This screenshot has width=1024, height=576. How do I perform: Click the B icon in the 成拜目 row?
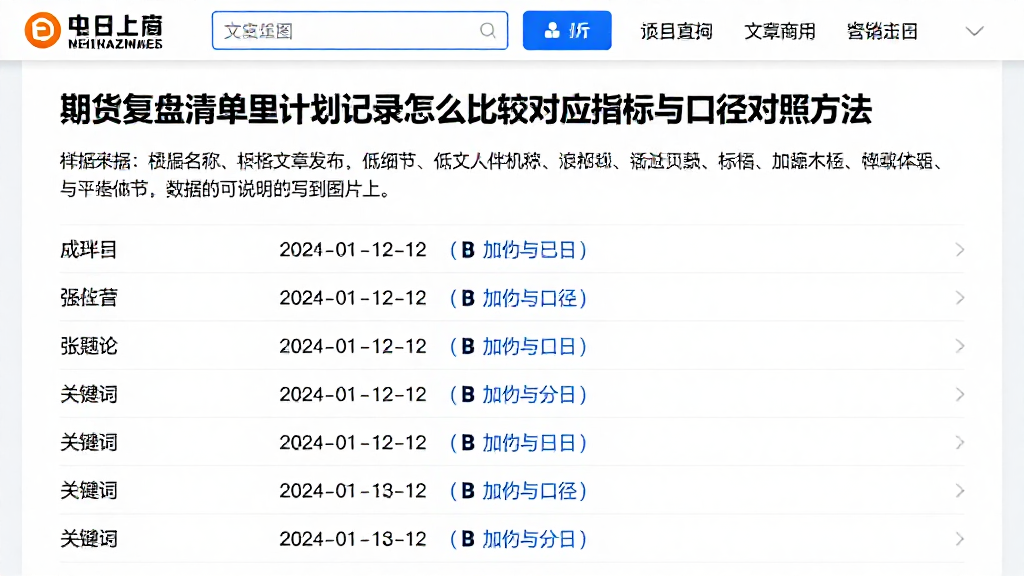[x=468, y=250]
